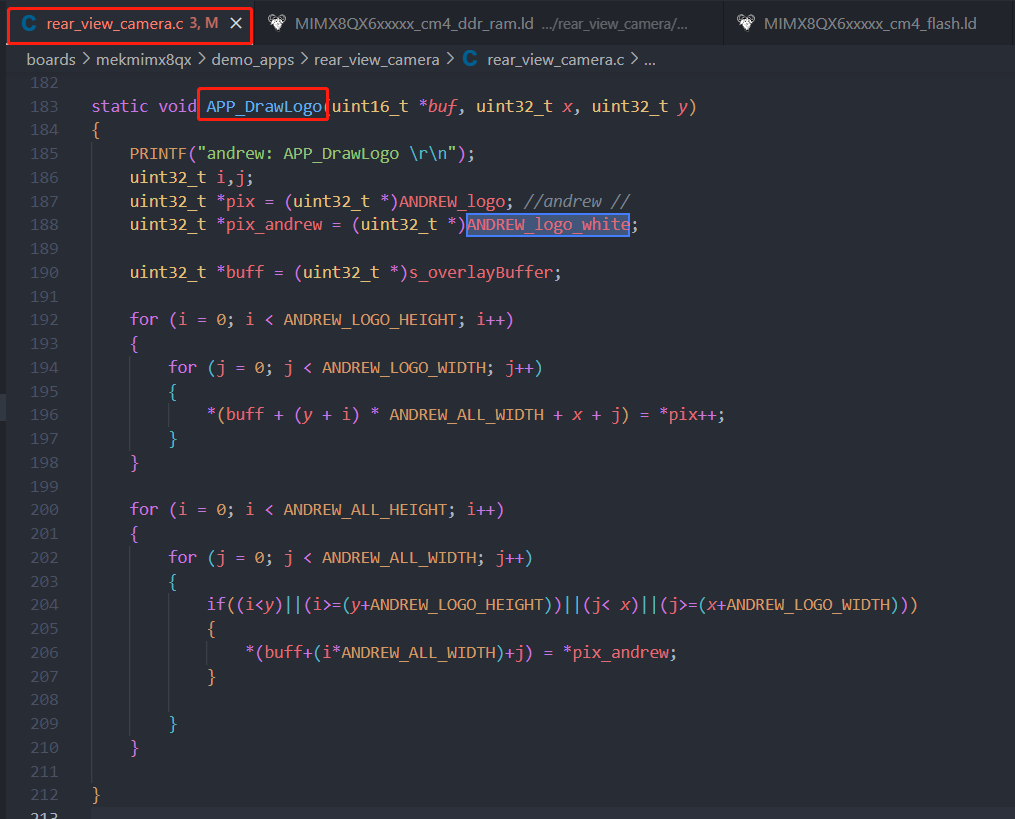Click s_overlayBuffer on line 190
1015x819 pixels.
tap(481, 273)
